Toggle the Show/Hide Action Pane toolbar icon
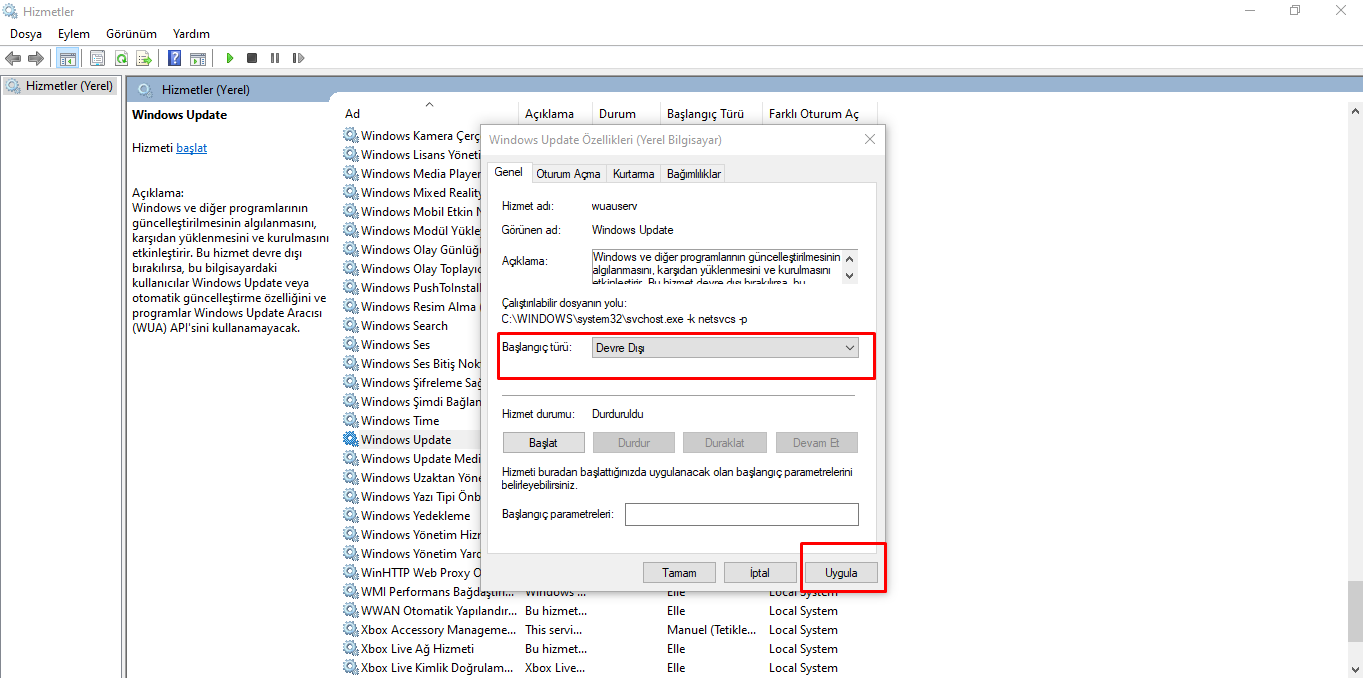Viewport: 1363px width, 678px height. 198,58
